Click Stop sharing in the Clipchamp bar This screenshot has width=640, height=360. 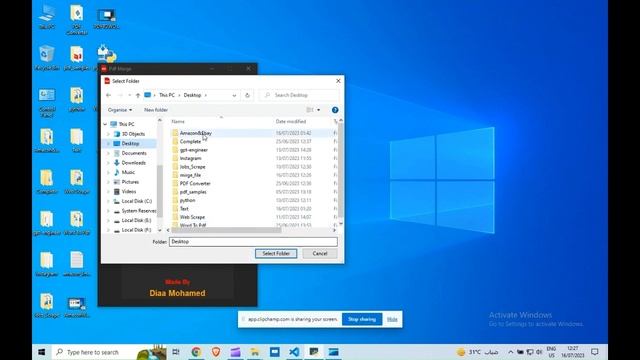[362, 319]
